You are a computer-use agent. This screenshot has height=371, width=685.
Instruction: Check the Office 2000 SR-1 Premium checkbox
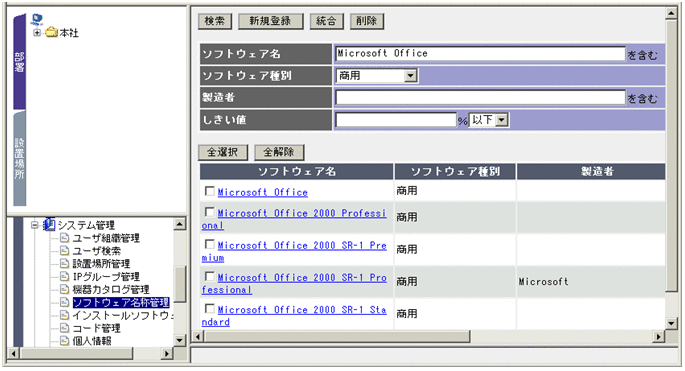[x=210, y=244]
